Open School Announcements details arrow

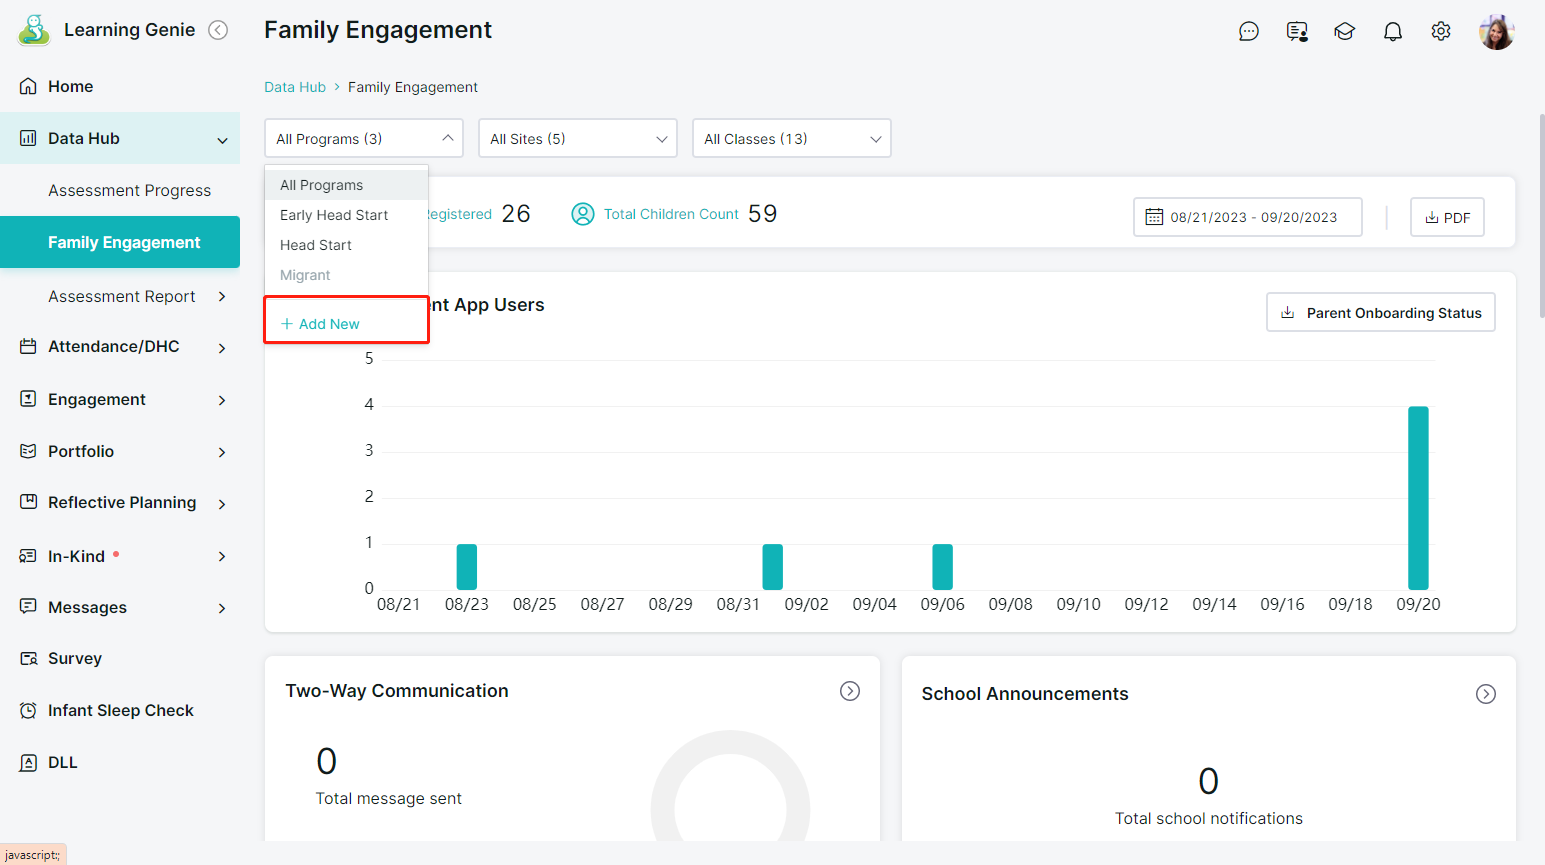click(1486, 694)
